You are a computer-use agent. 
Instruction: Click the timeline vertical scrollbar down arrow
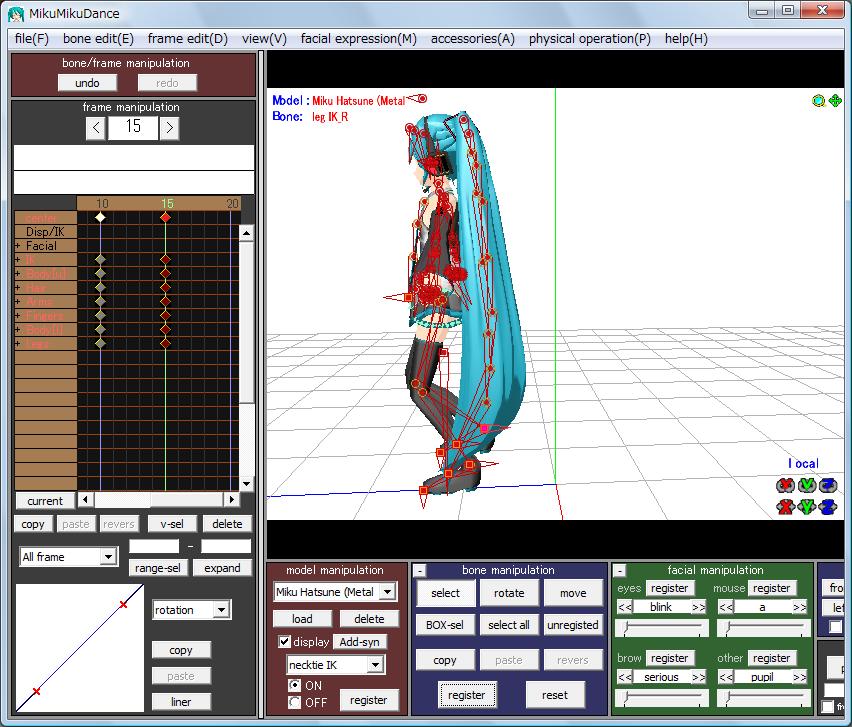247,484
